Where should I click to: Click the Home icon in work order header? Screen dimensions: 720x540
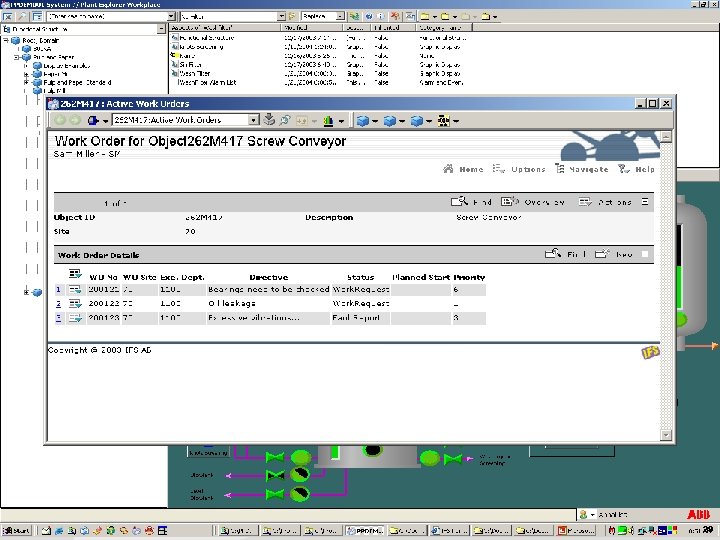449,169
